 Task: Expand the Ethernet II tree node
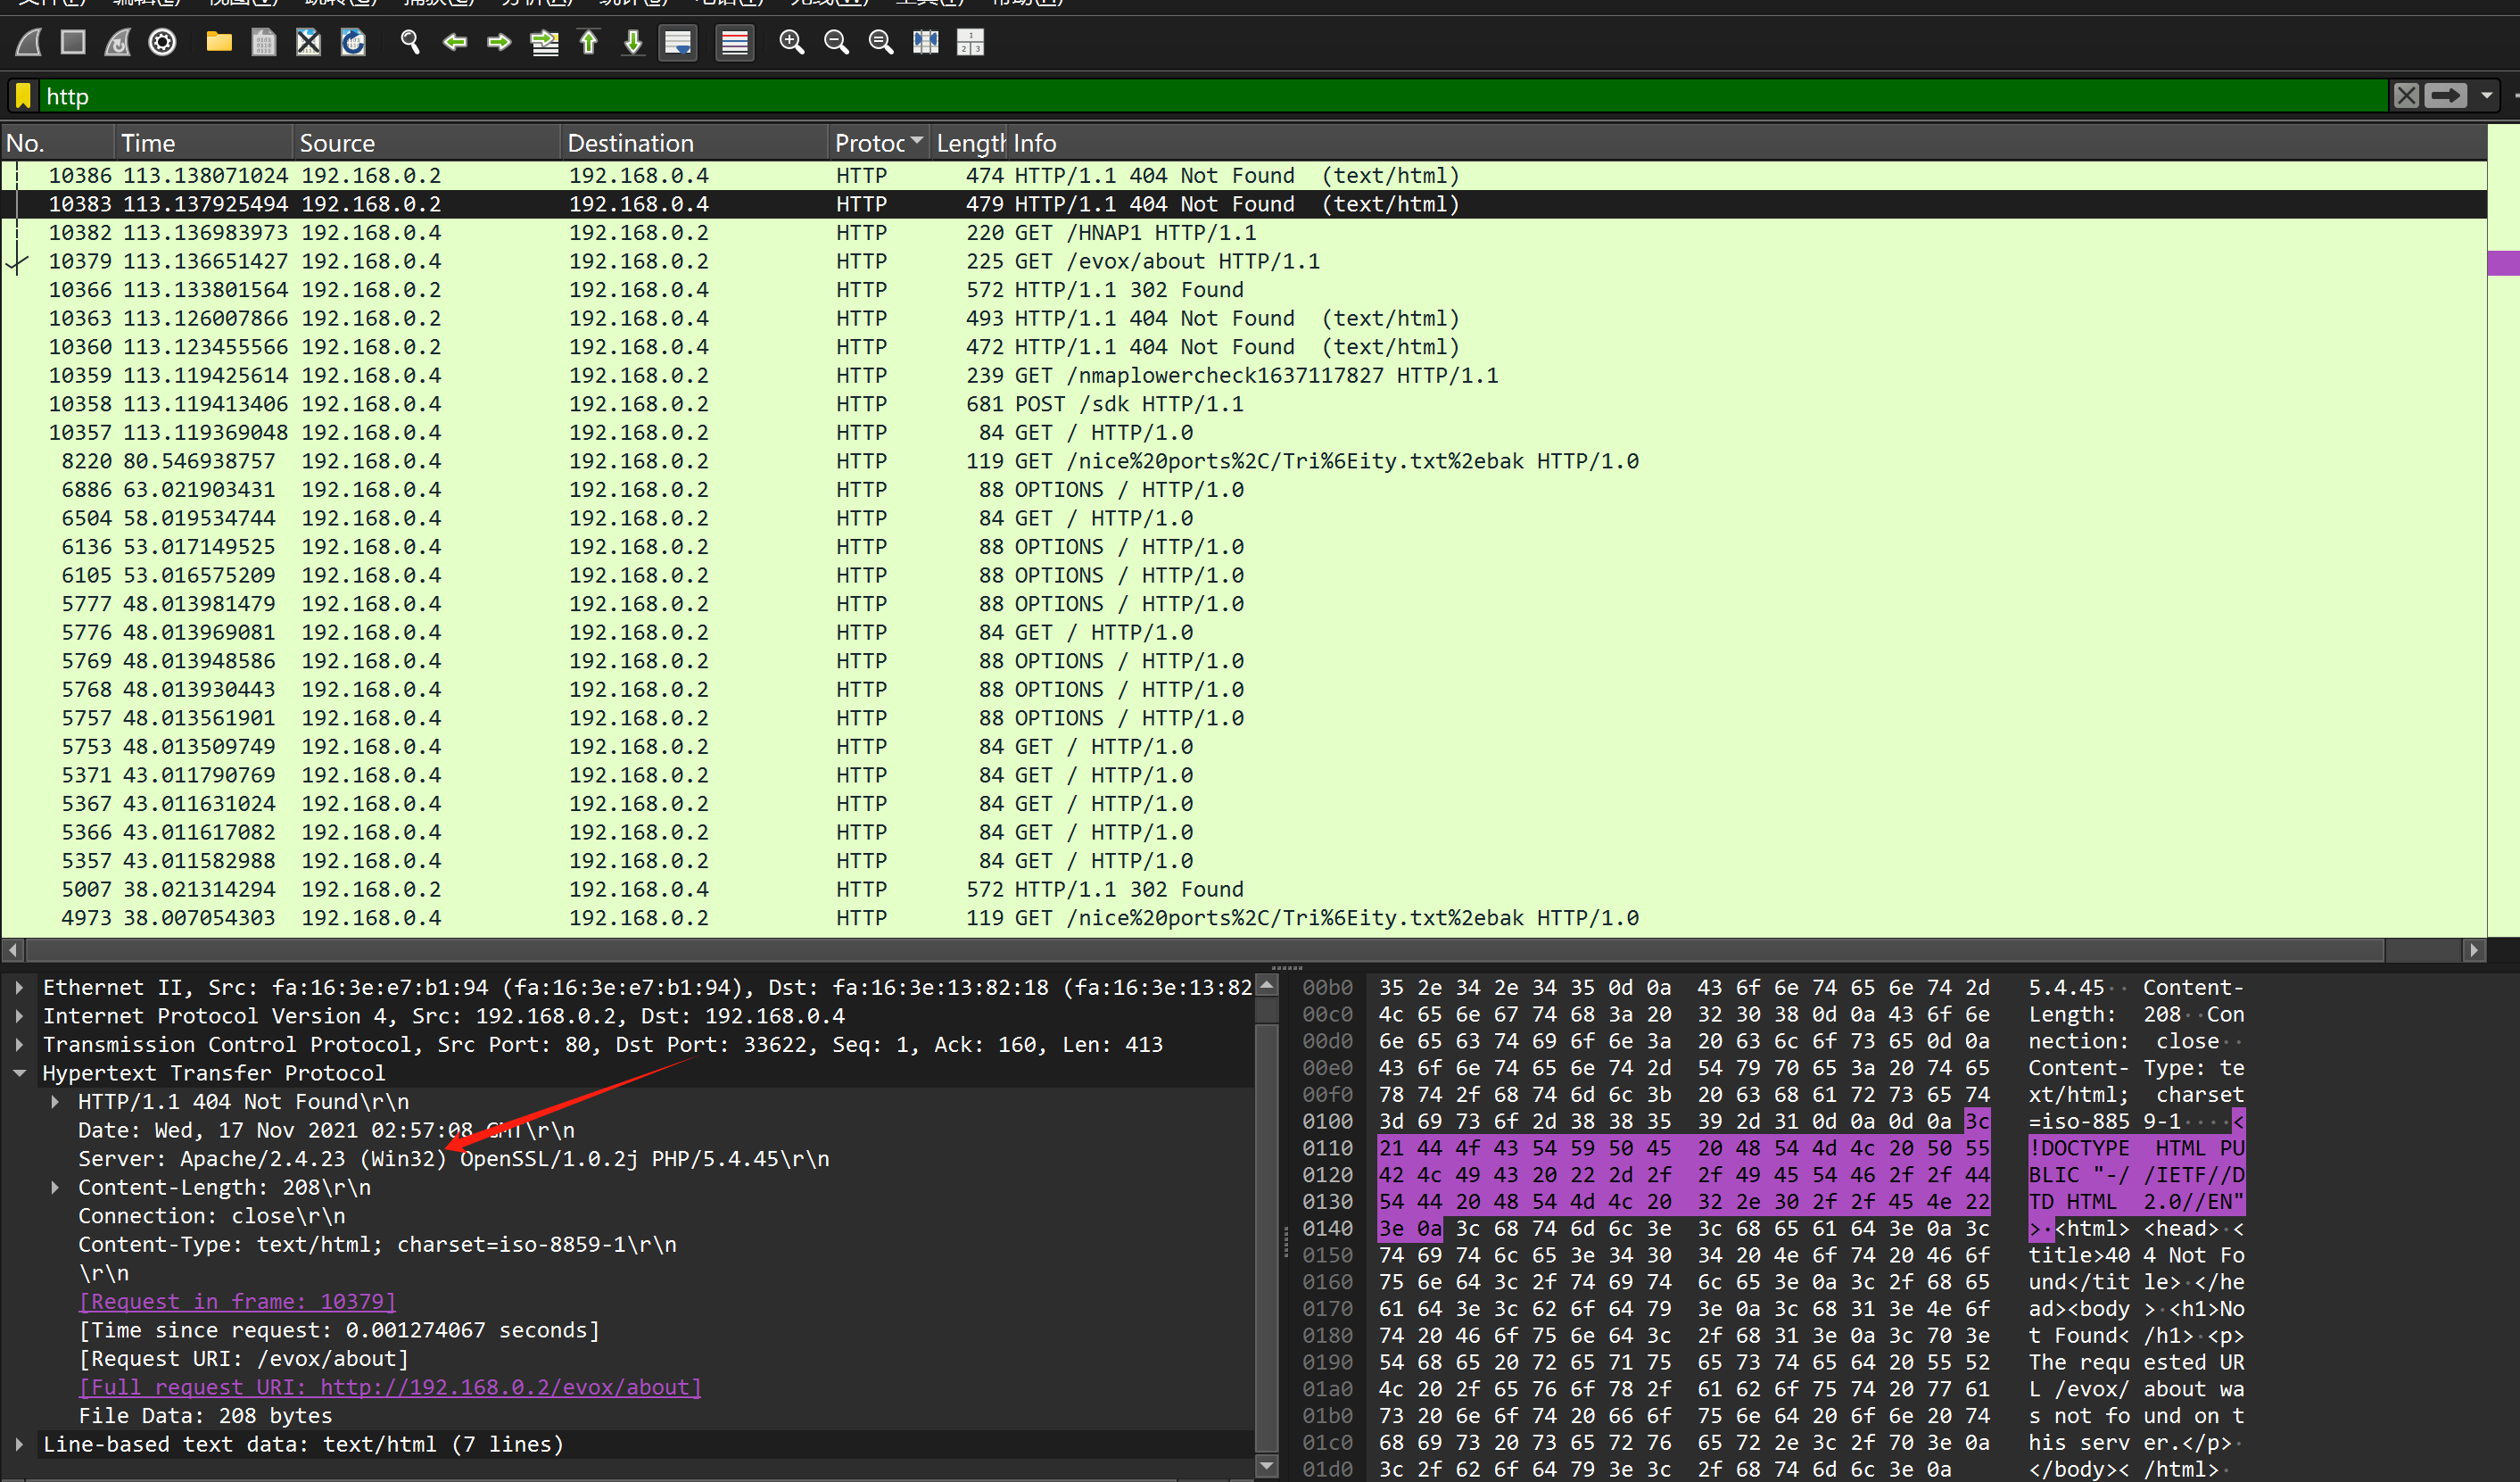click(x=19, y=987)
